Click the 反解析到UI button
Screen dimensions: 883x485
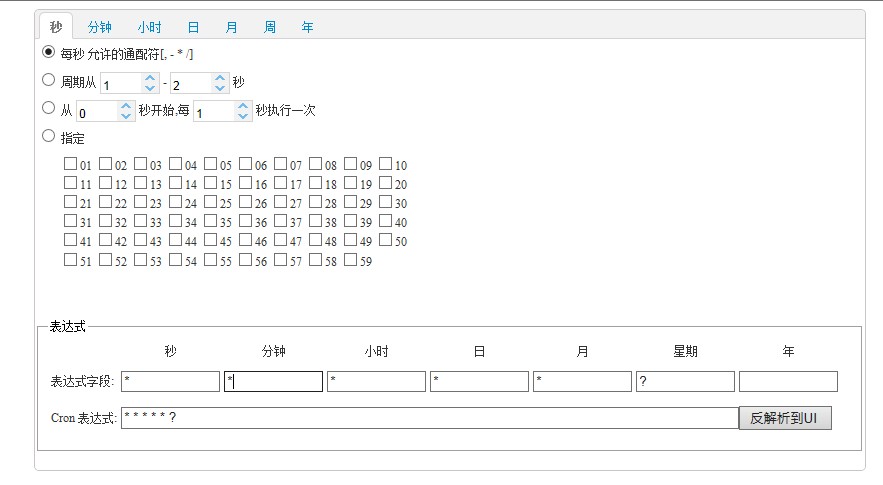[x=785, y=418]
